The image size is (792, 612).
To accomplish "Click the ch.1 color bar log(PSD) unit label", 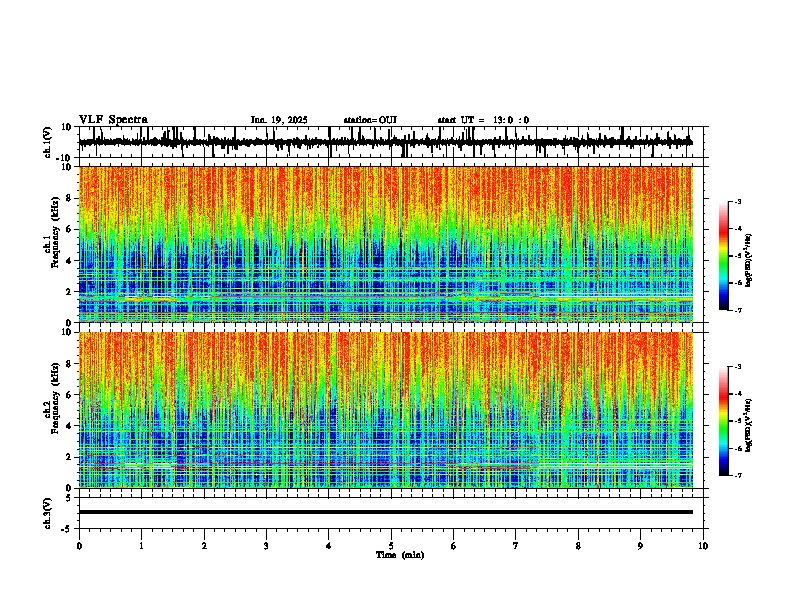I will coord(749,260).
